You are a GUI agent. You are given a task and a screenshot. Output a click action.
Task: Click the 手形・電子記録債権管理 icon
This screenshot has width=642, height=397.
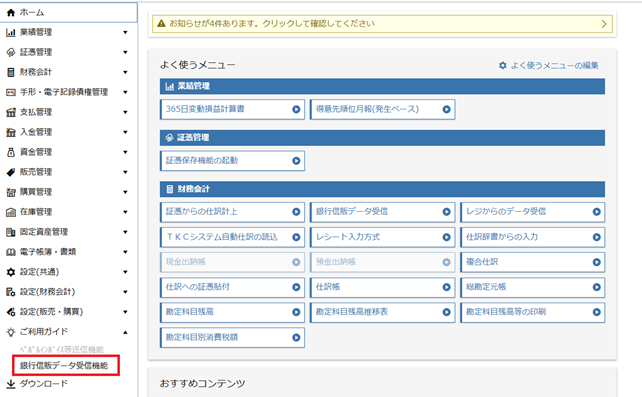tap(11, 92)
